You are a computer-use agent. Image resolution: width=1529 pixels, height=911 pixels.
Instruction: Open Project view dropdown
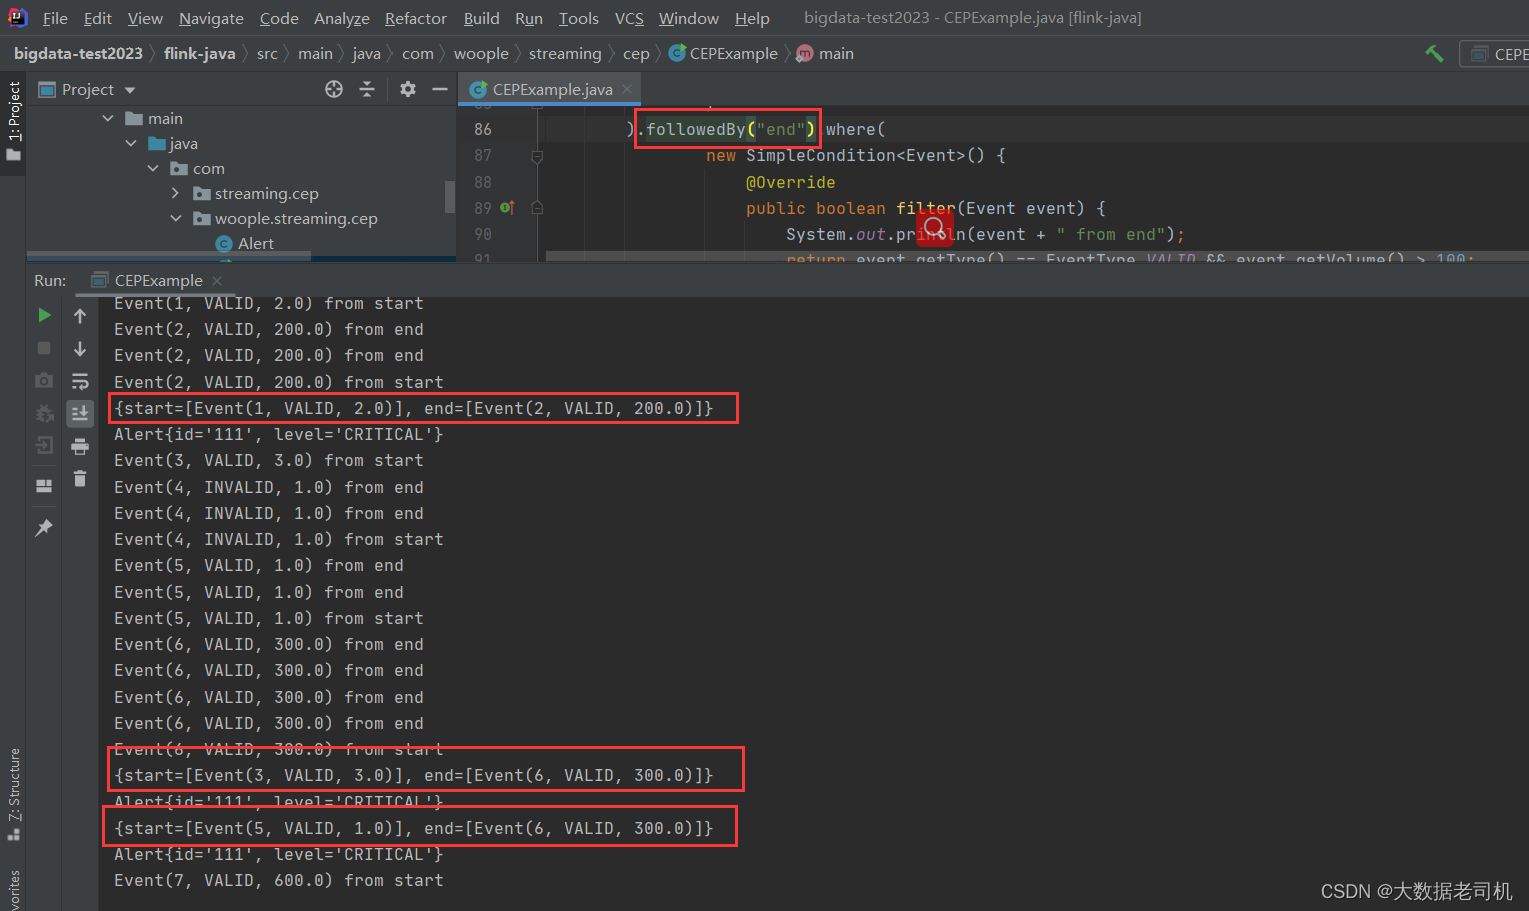click(130, 90)
